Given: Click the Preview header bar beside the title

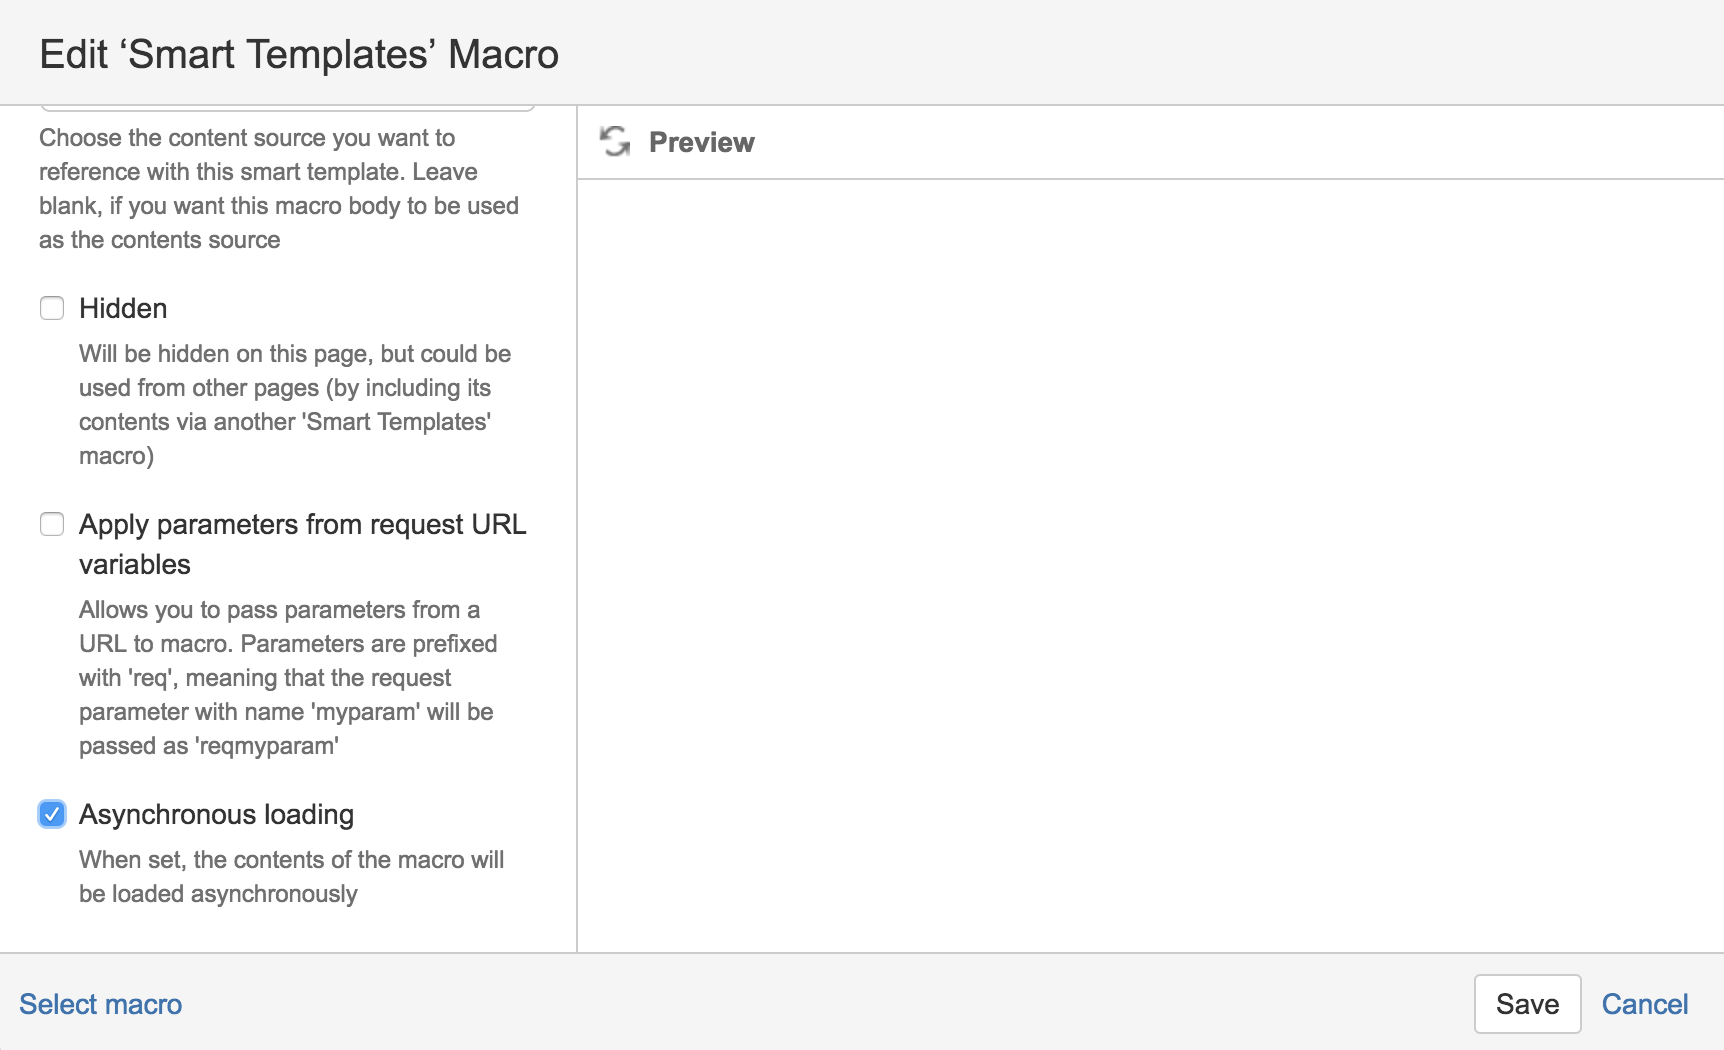Looking at the screenshot, I should click(1240, 142).
